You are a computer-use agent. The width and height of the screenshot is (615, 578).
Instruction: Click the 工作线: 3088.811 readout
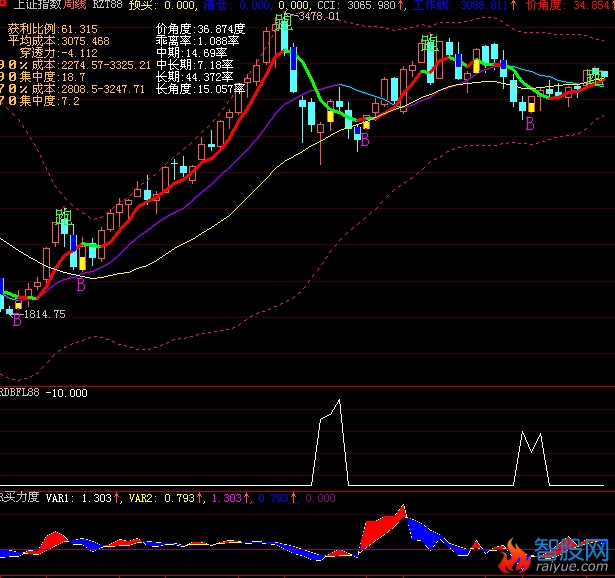click(465, 5)
